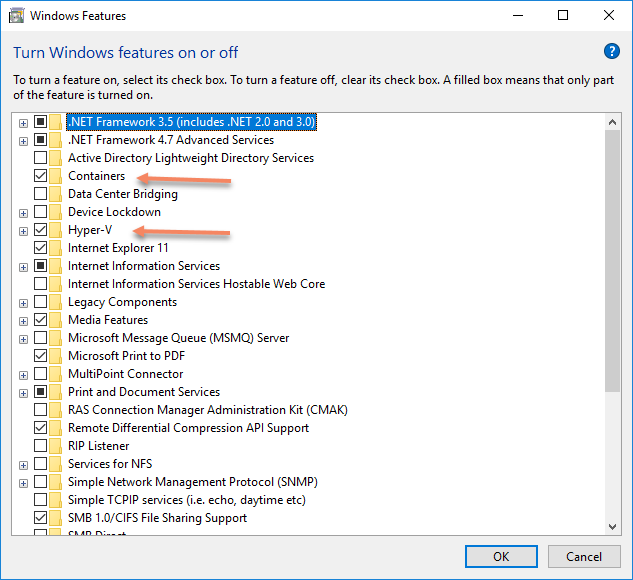Select .NET Framework 4.7 Advanced Services label
633x580 pixels.
tap(171, 140)
